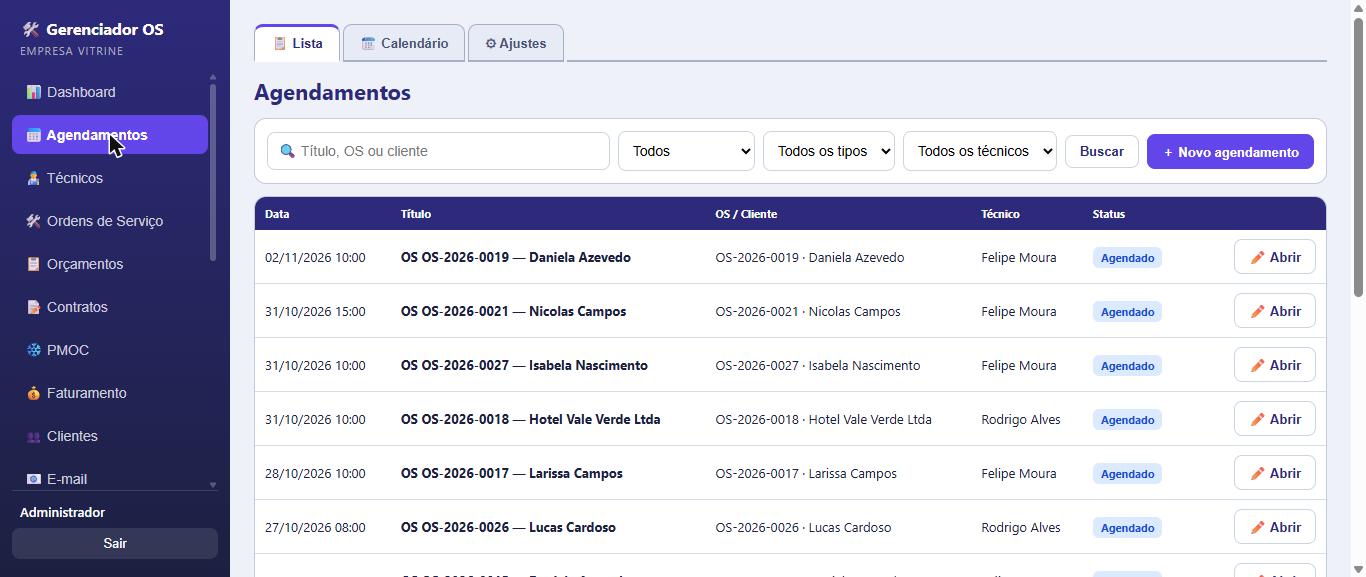Click pencil icon in Lucas Cardoso row

pyautogui.click(x=1258, y=527)
